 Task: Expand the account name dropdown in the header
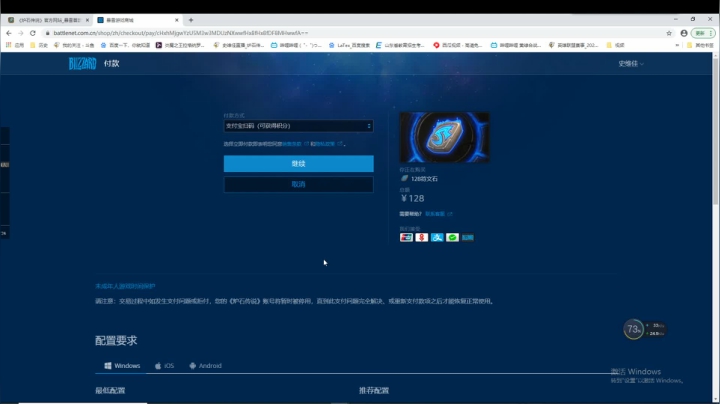click(630, 63)
